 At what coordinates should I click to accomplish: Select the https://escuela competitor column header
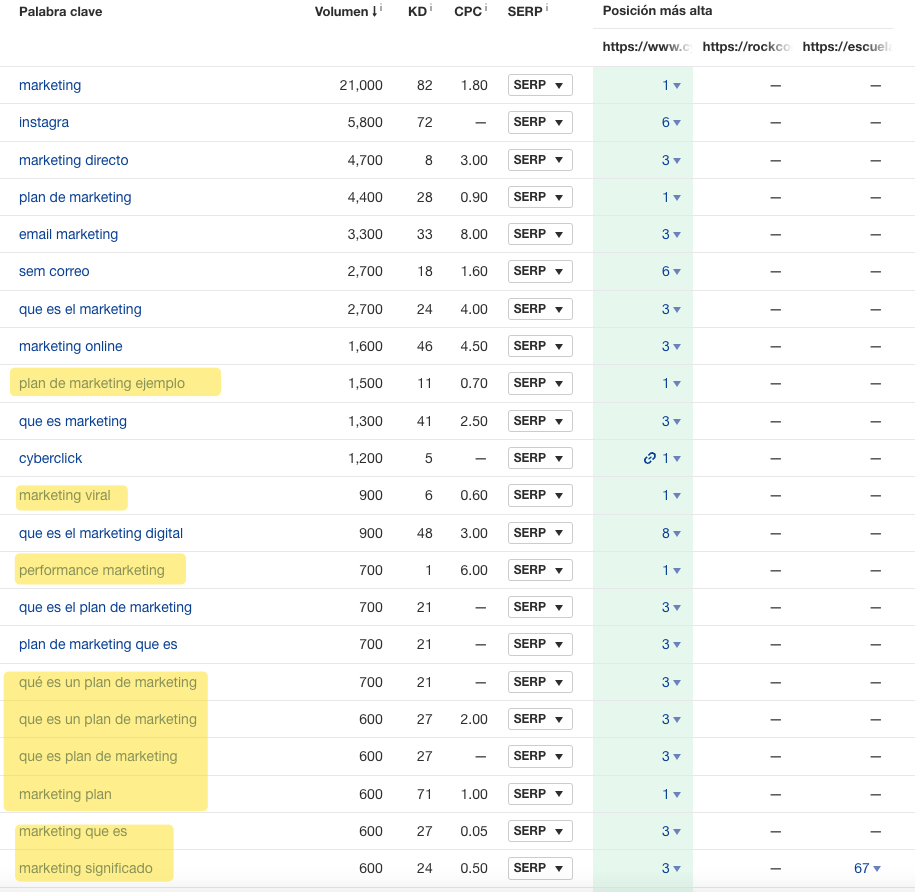[846, 47]
